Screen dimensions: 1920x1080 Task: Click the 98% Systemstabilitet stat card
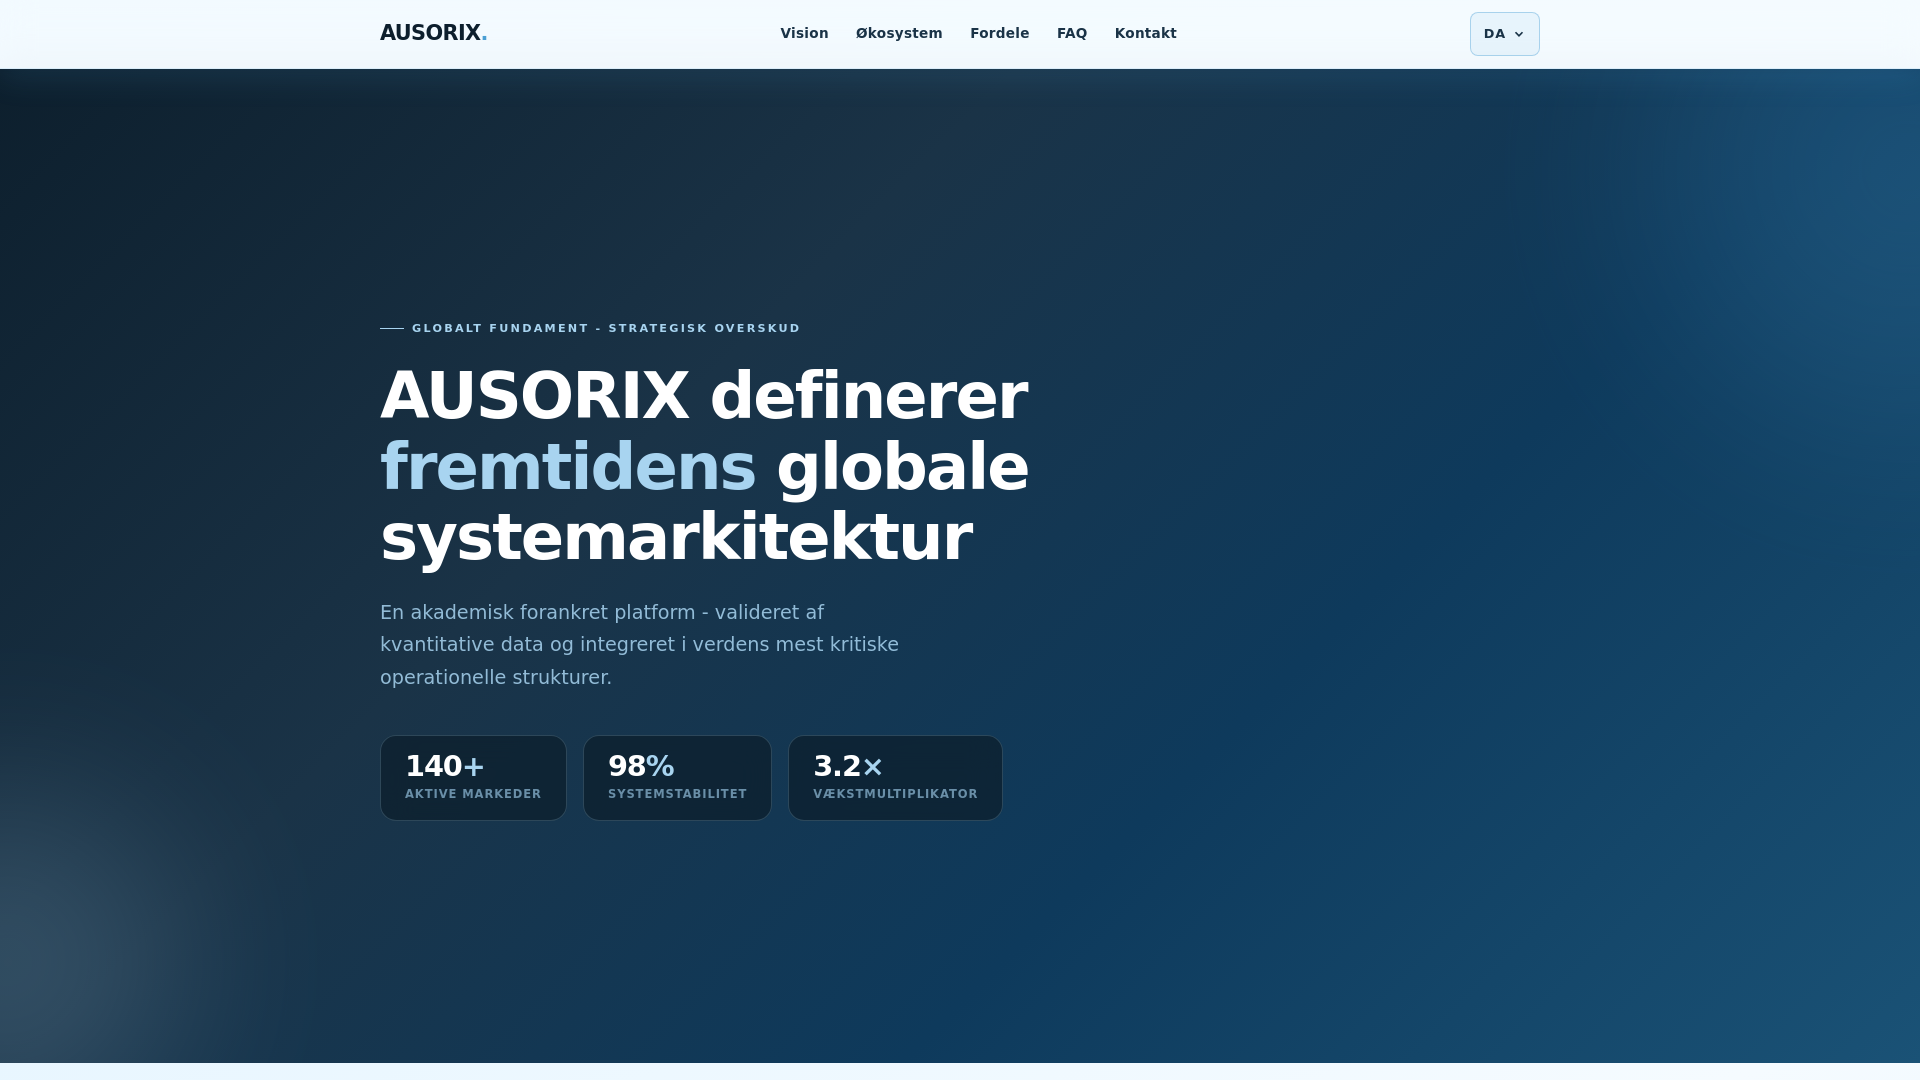click(x=677, y=778)
